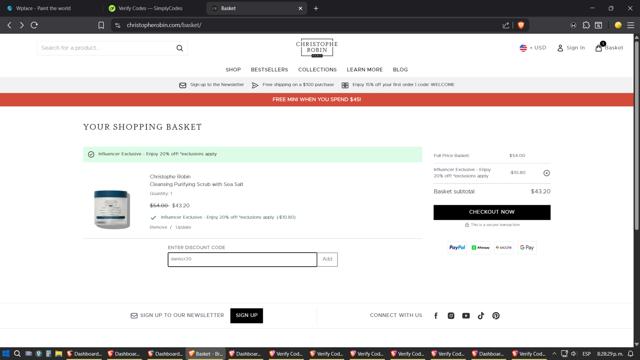
Task: Click the Windows Start button
Action: tap(6, 353)
